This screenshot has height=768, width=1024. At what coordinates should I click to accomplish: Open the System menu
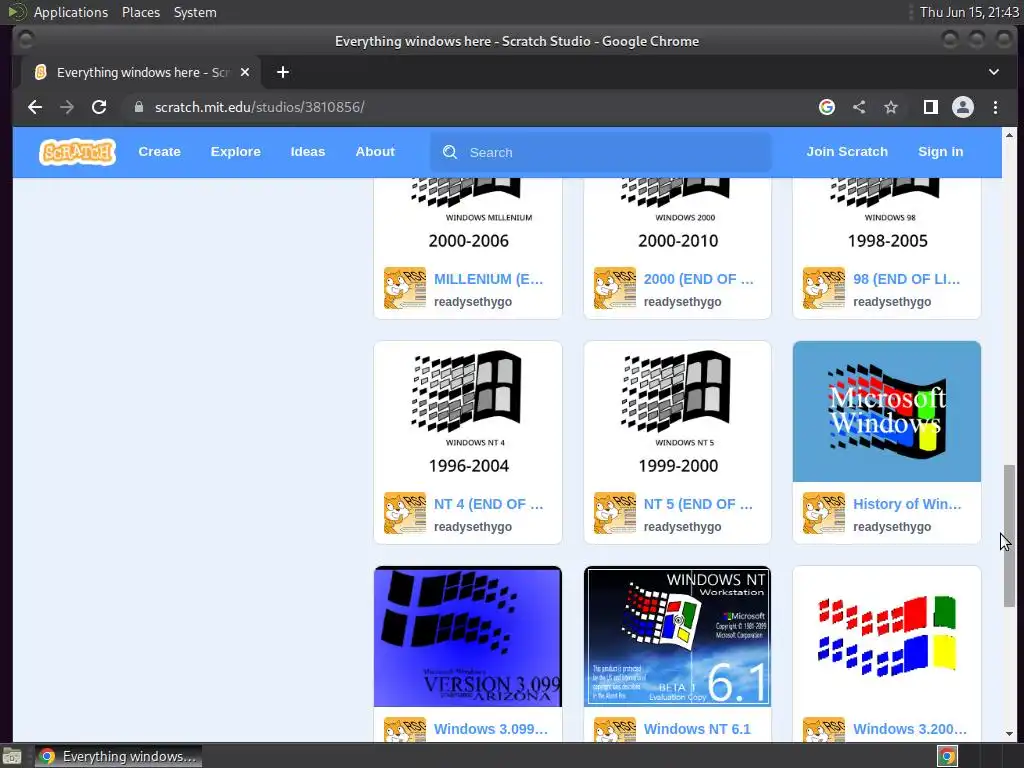pyautogui.click(x=195, y=12)
